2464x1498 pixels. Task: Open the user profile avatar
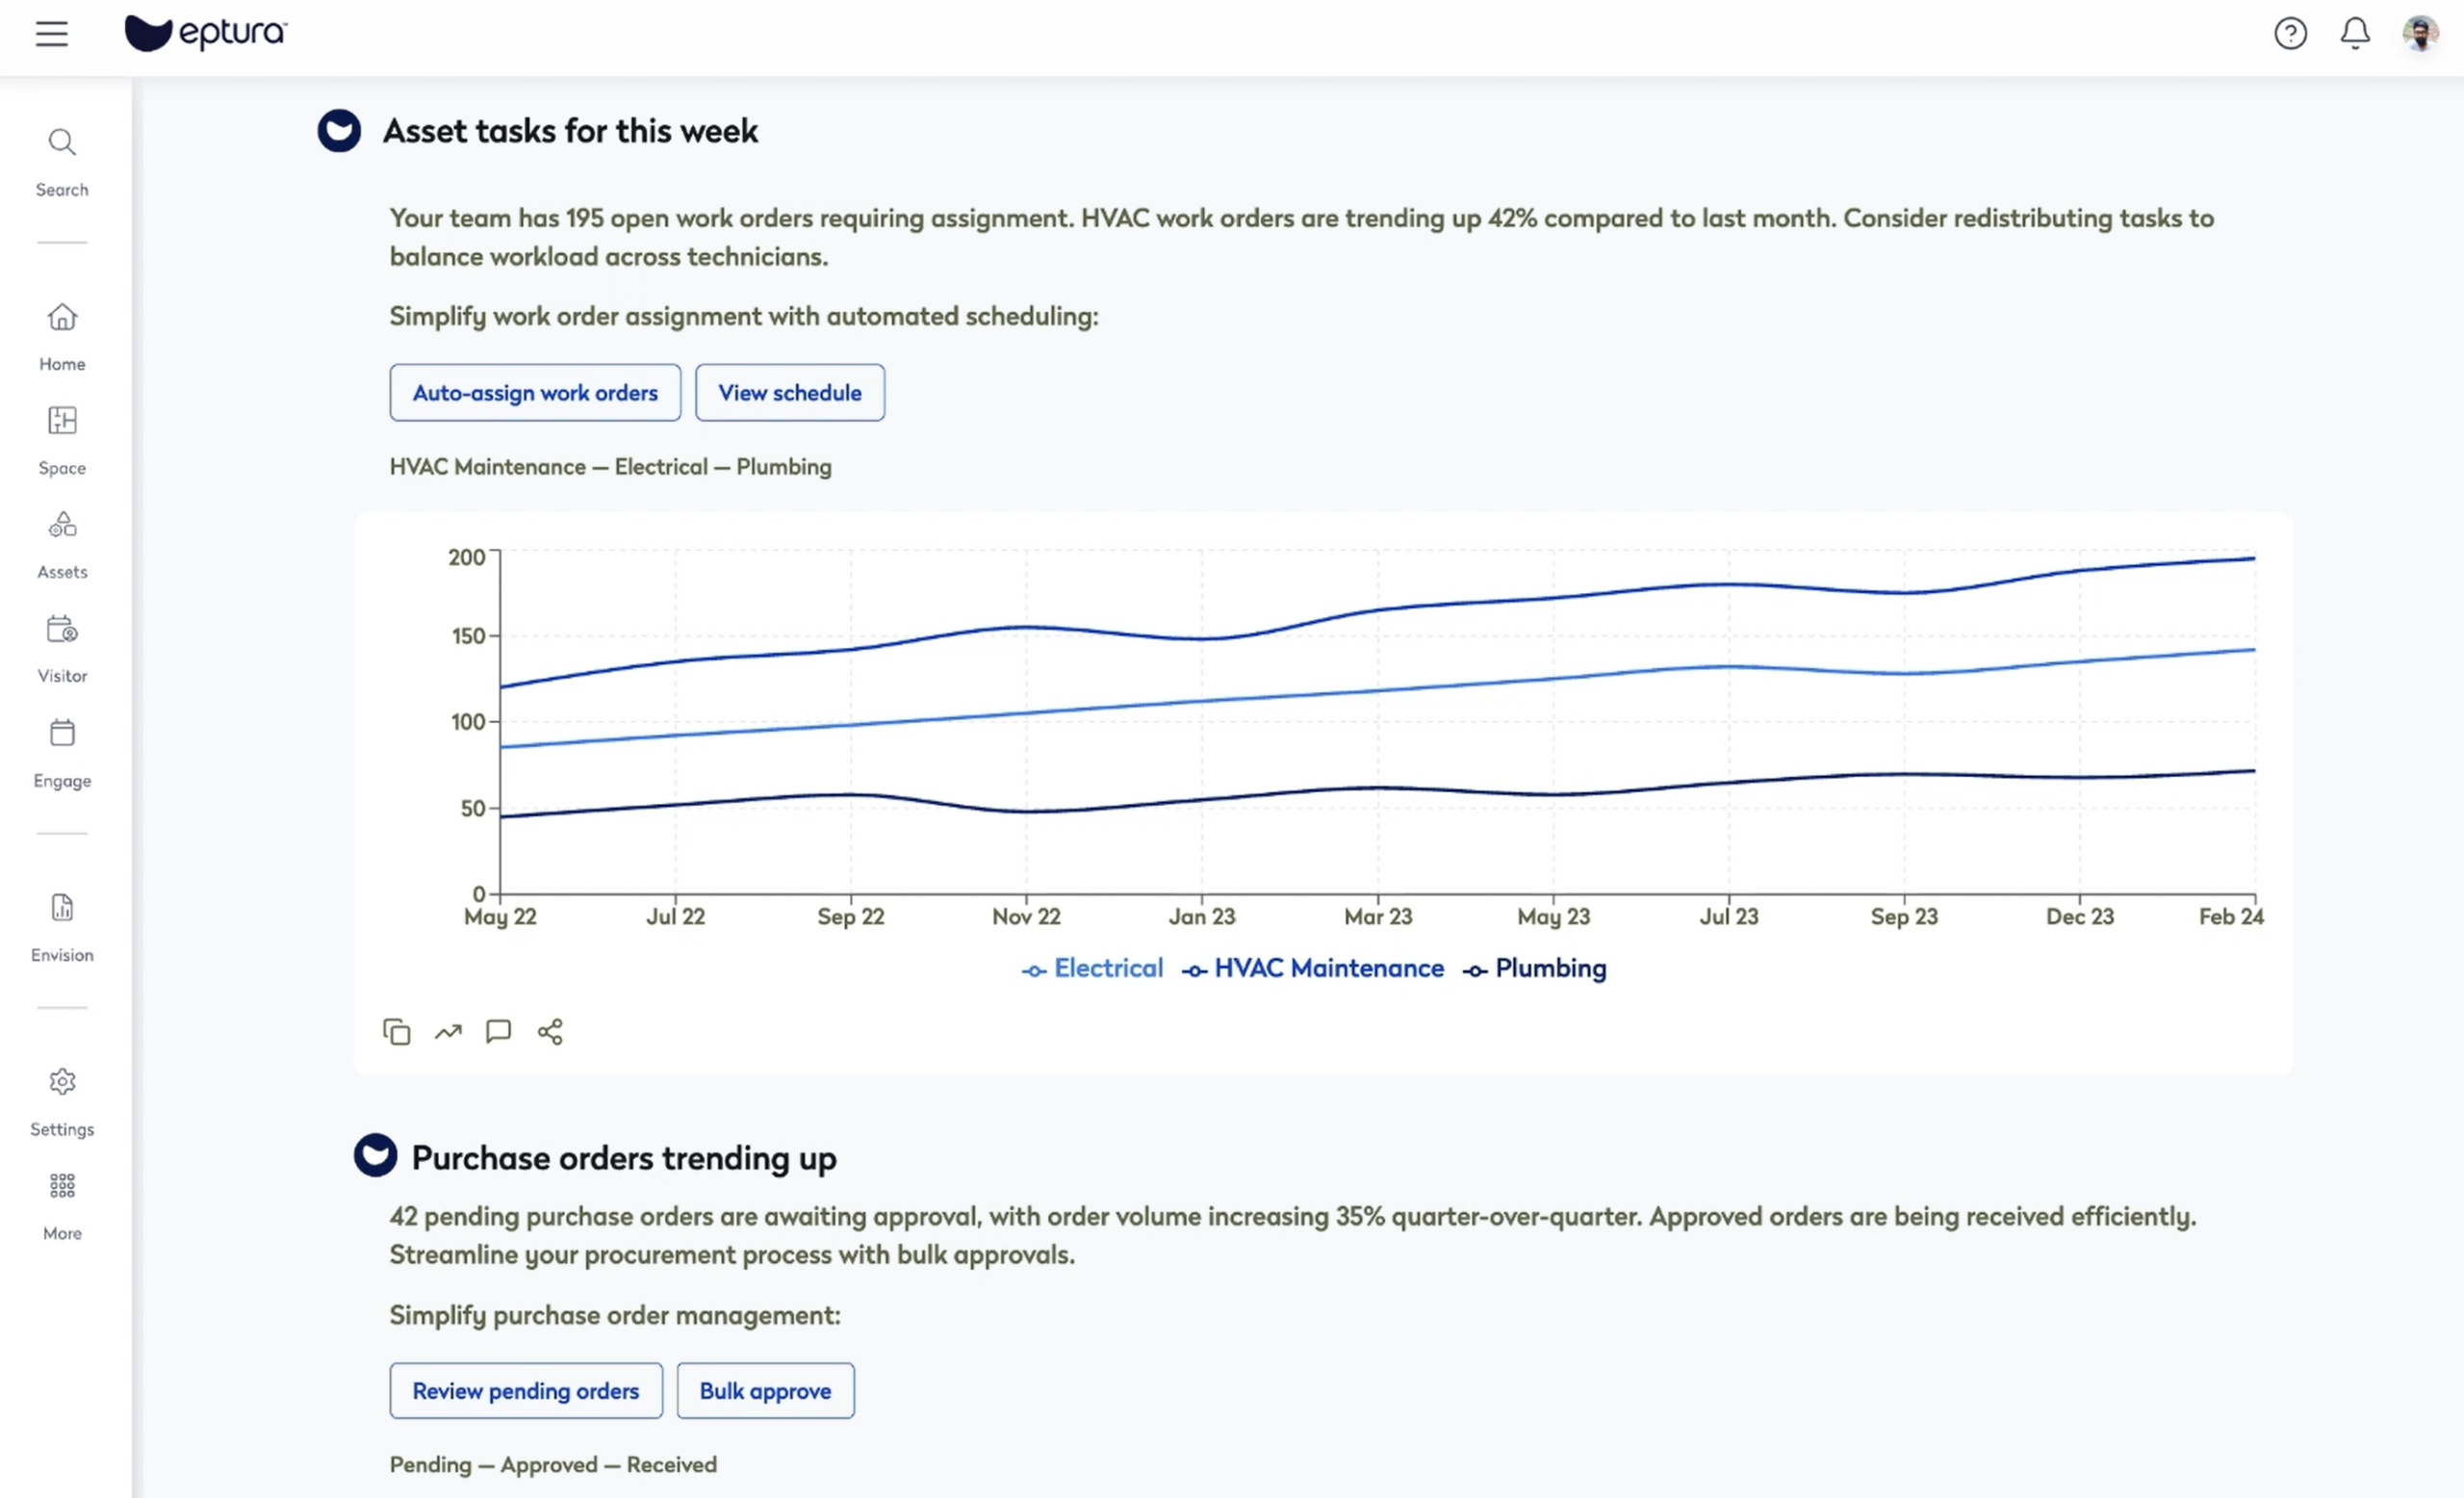2420,33
